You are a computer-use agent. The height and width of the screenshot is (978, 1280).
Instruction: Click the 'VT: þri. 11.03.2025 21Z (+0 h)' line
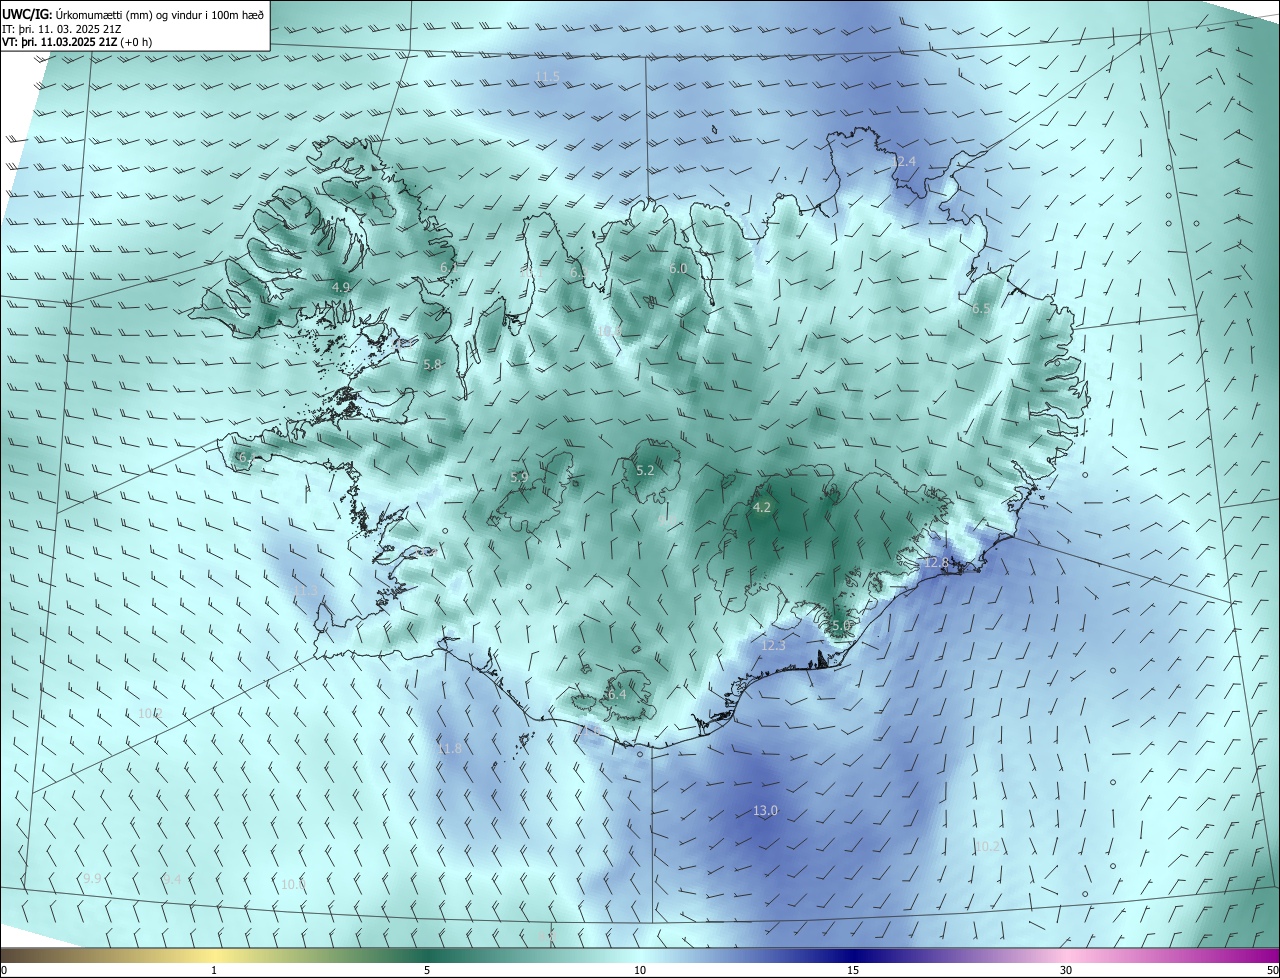(77, 43)
